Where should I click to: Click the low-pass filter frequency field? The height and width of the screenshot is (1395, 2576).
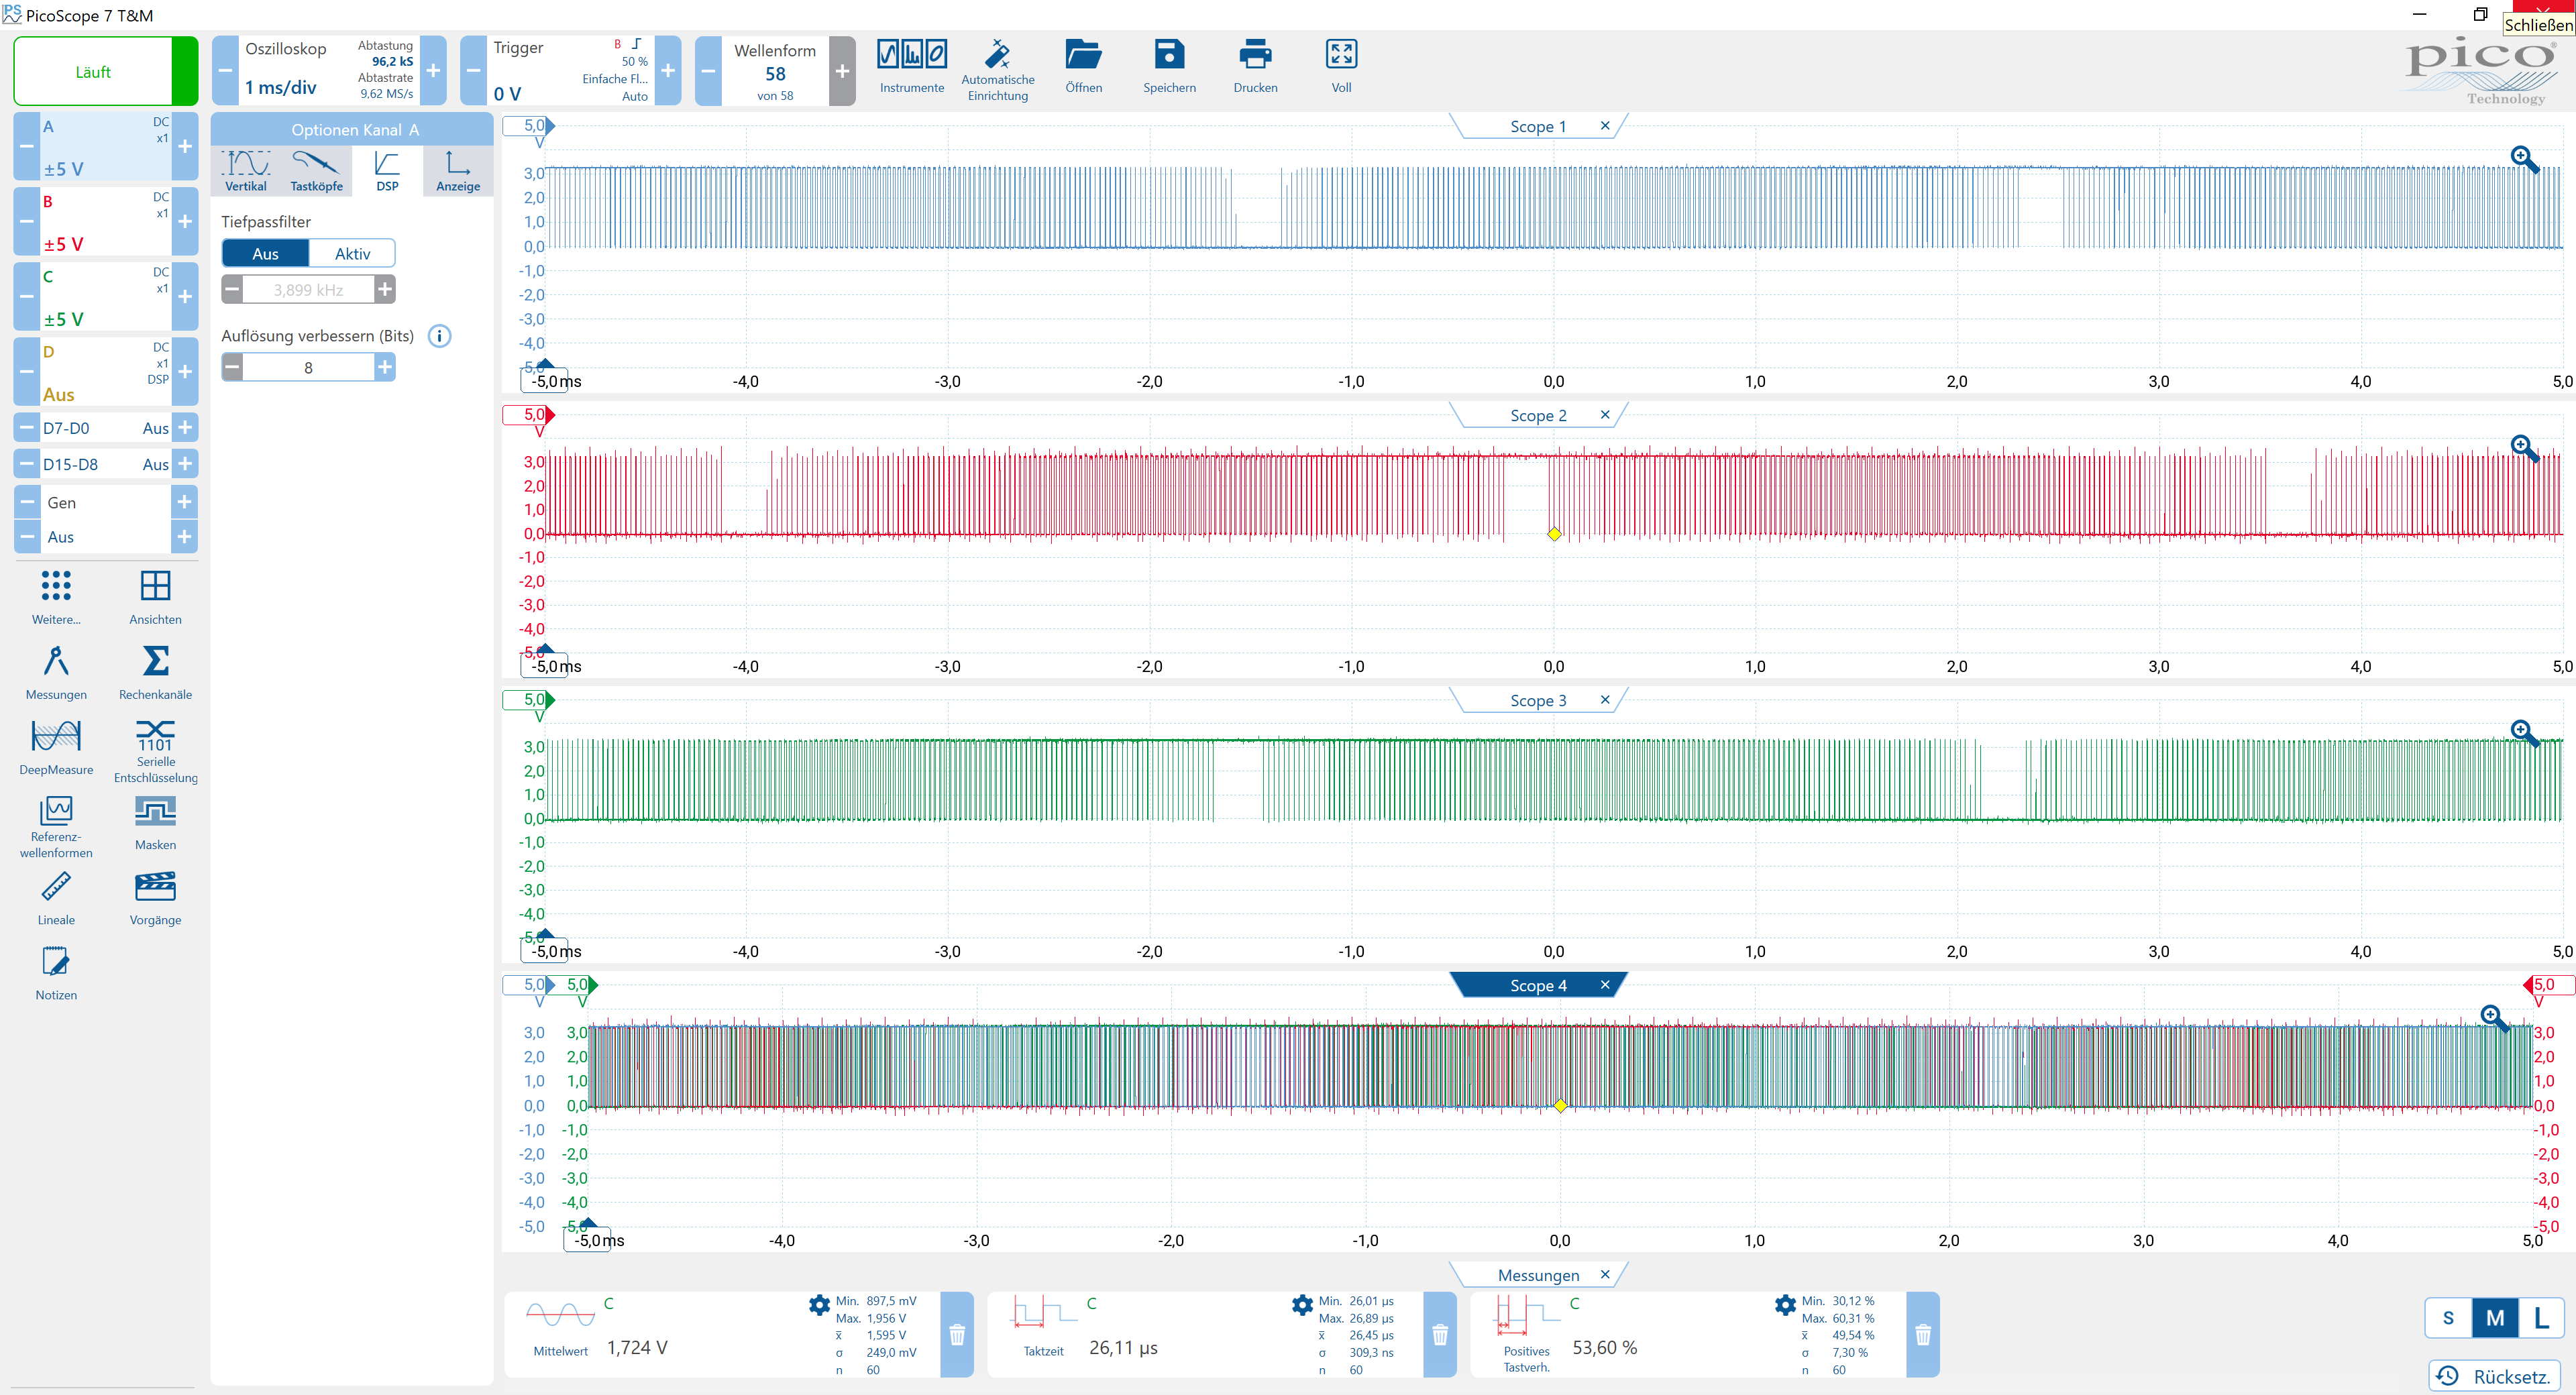[x=308, y=290]
